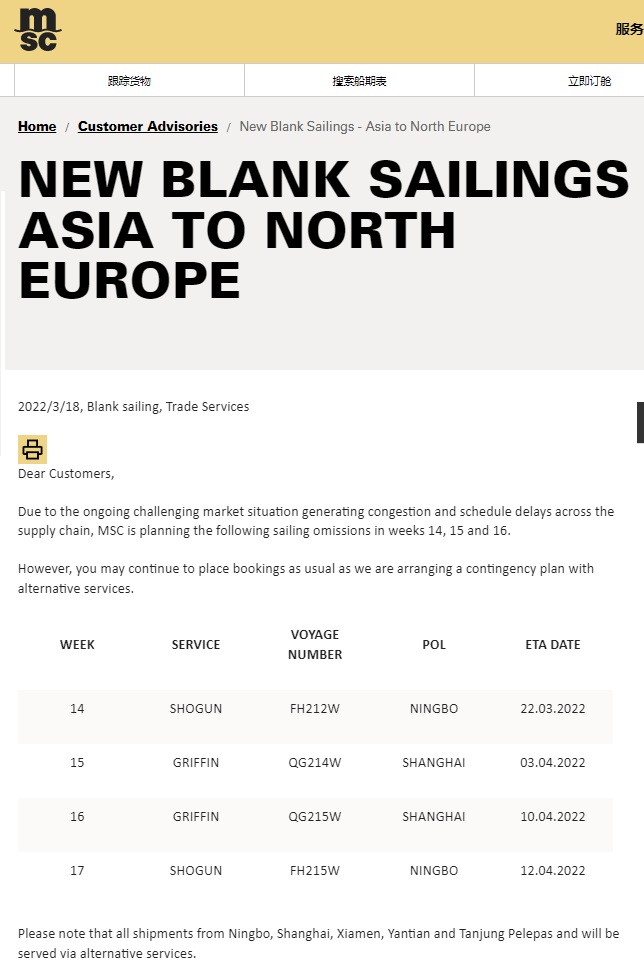Open the dark side tab on right edge

pos(640,422)
